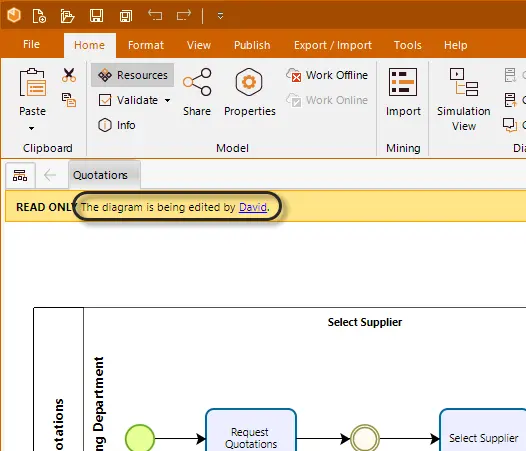526x451 pixels.
Task: Select Work Online
Action: pos(327,100)
